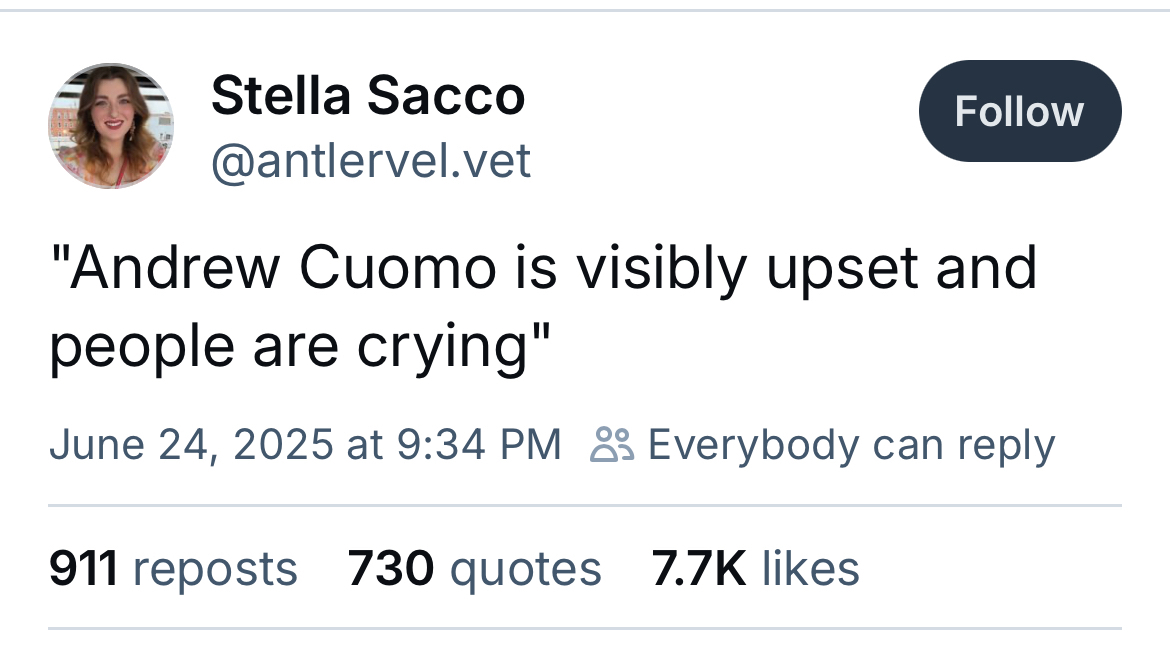Open the @antlervel.vet handle link
1170x649 pixels.
(370, 161)
